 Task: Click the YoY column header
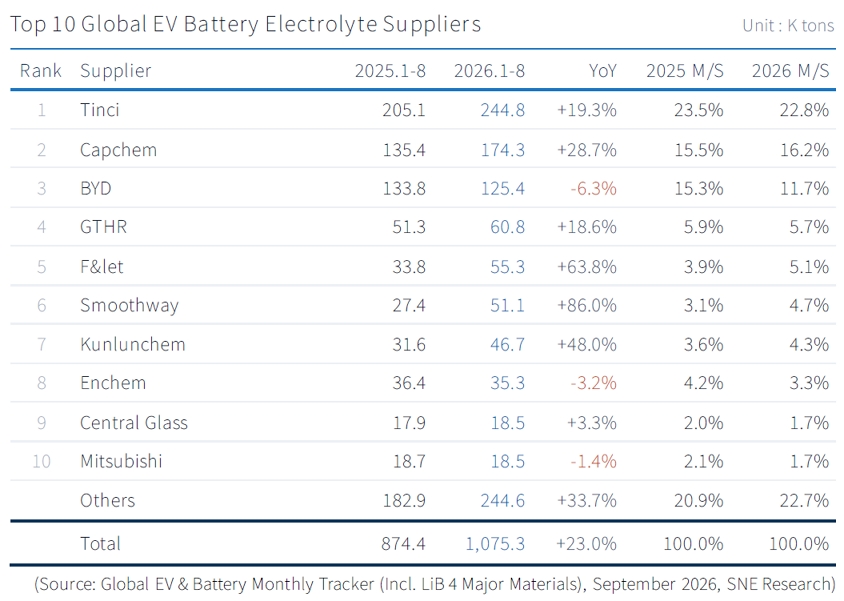(602, 71)
